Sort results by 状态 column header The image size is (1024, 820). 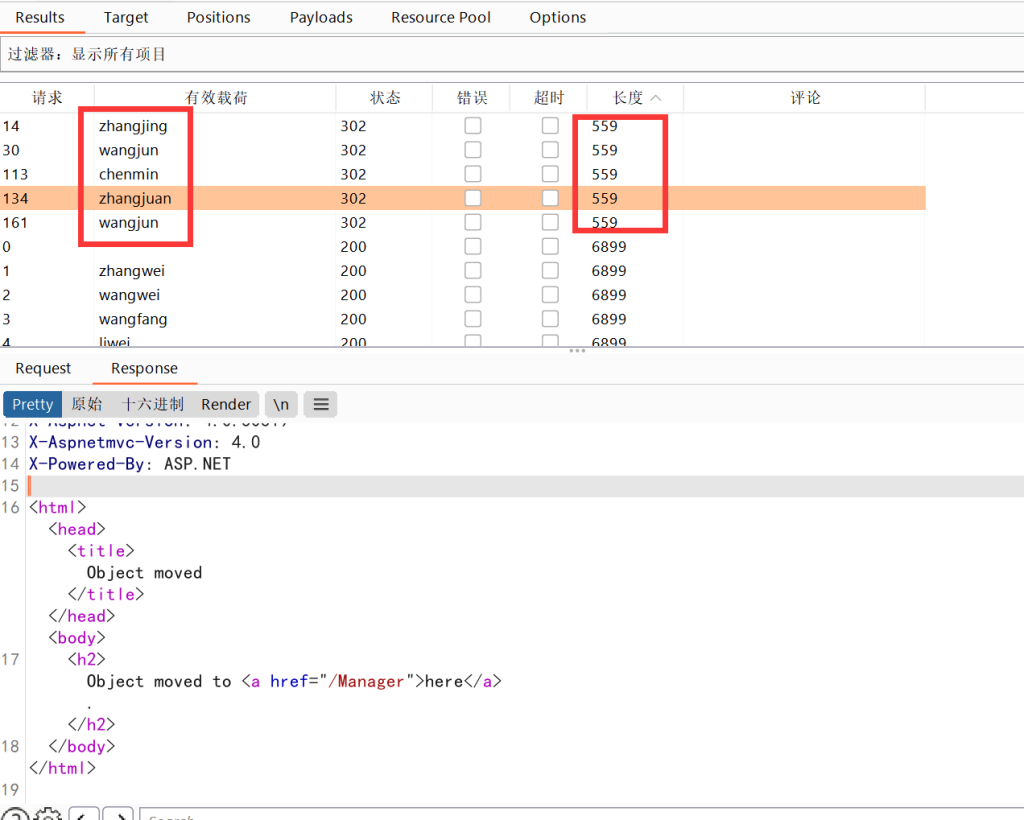pyautogui.click(x=385, y=98)
